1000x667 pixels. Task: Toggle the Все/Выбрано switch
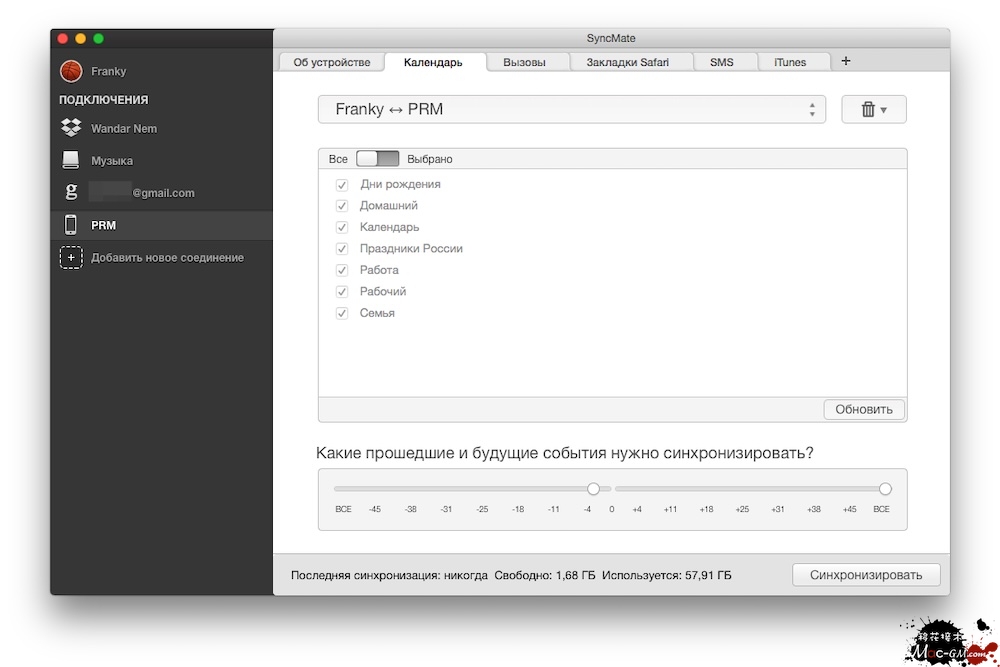coord(377,159)
